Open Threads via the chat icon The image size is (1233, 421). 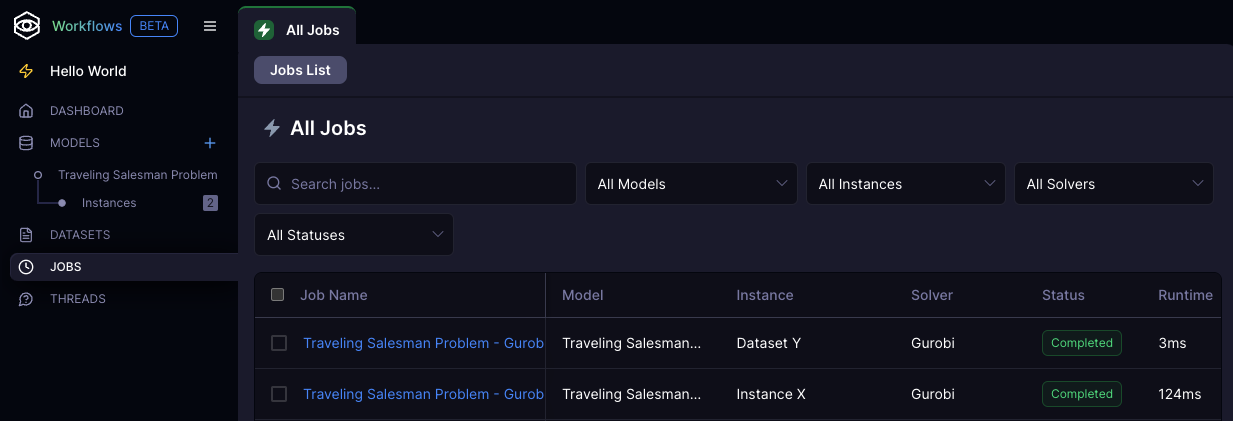(27, 299)
